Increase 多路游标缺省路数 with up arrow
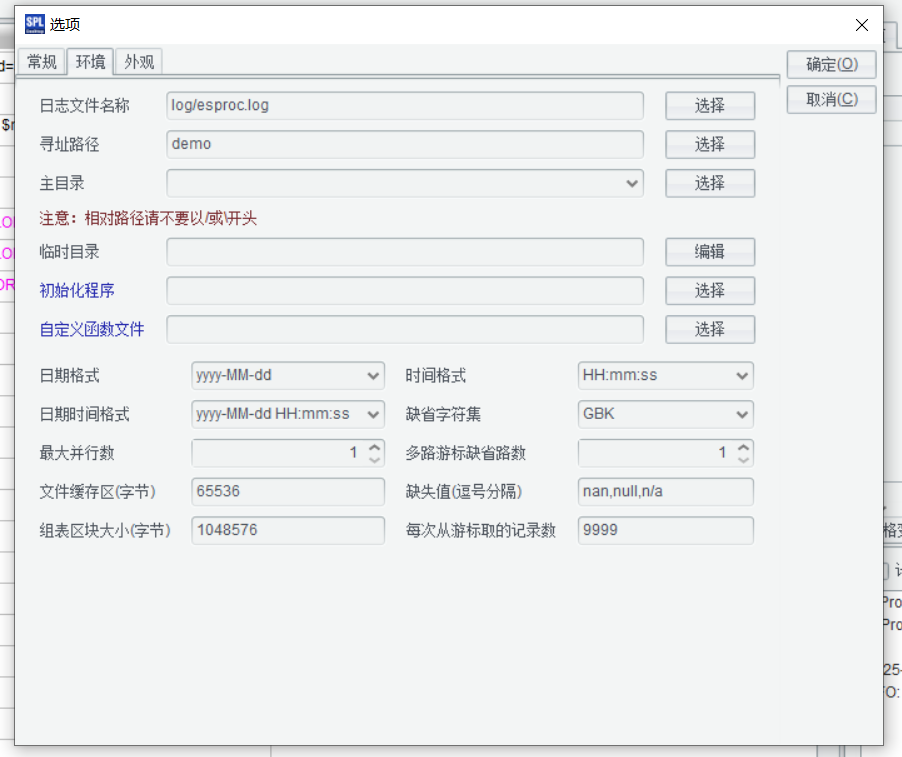Viewport: 902px width, 757px height. tap(743, 447)
